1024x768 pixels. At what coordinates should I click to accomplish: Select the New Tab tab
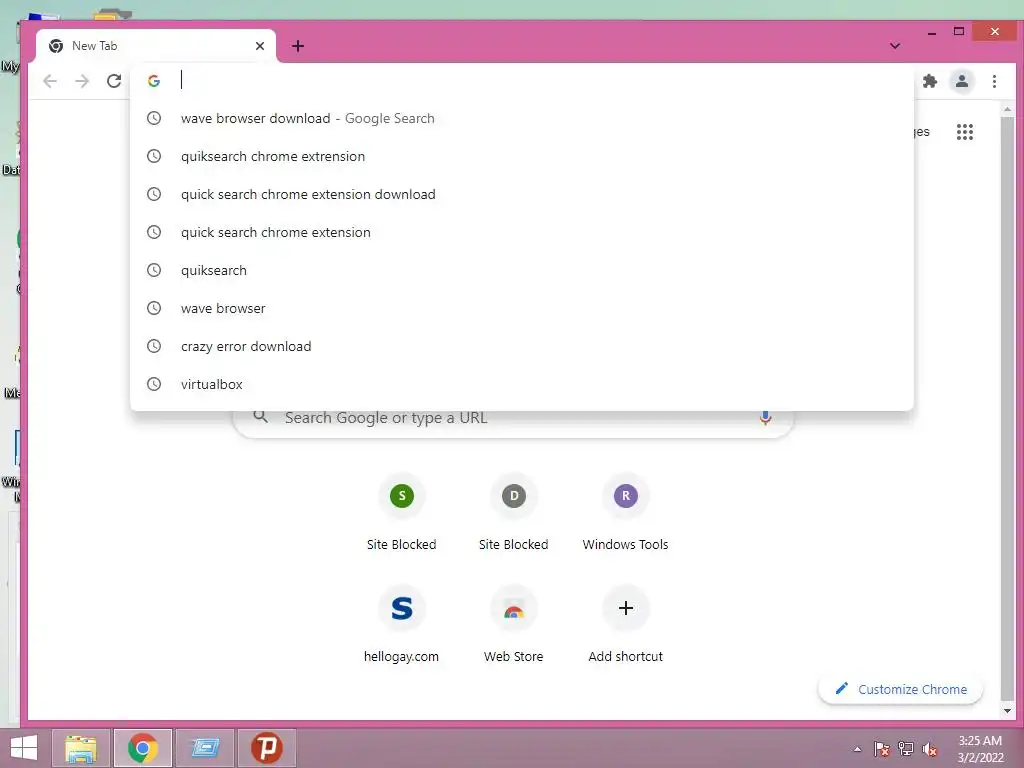[x=155, y=46]
